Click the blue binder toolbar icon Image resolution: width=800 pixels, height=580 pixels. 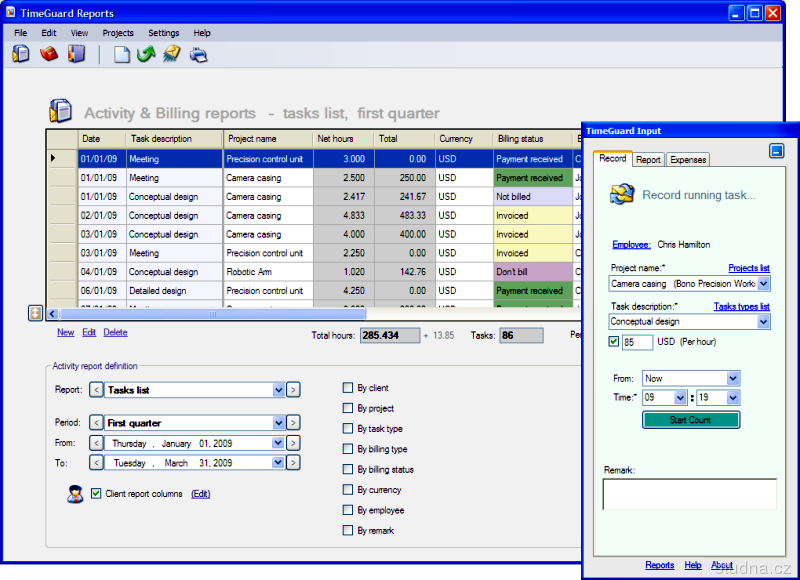pos(76,54)
